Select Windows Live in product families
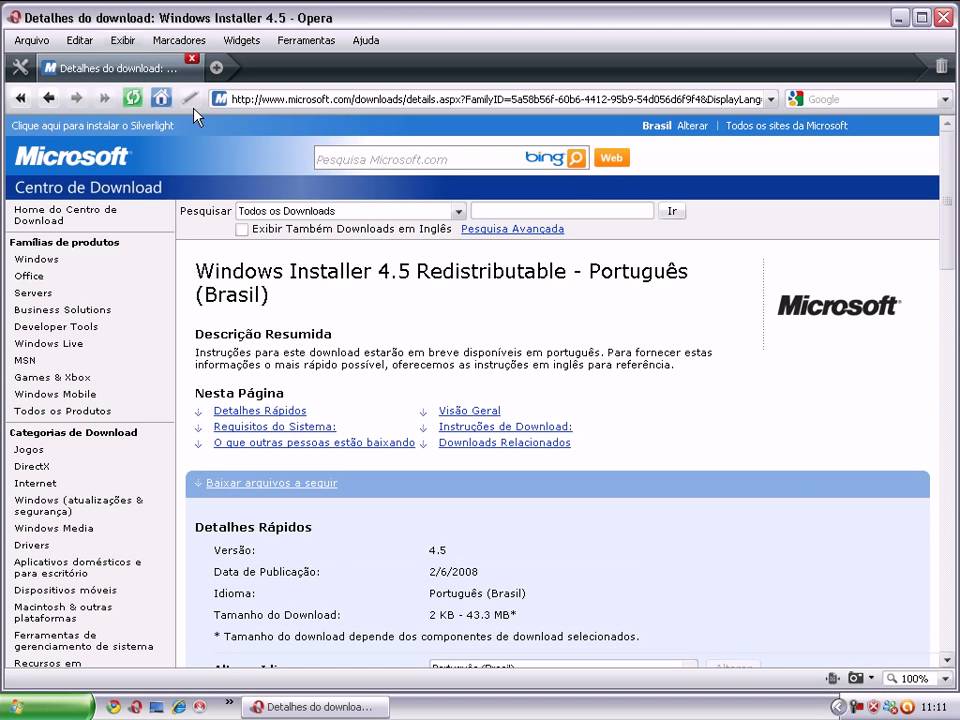The image size is (960, 720). 49,343
